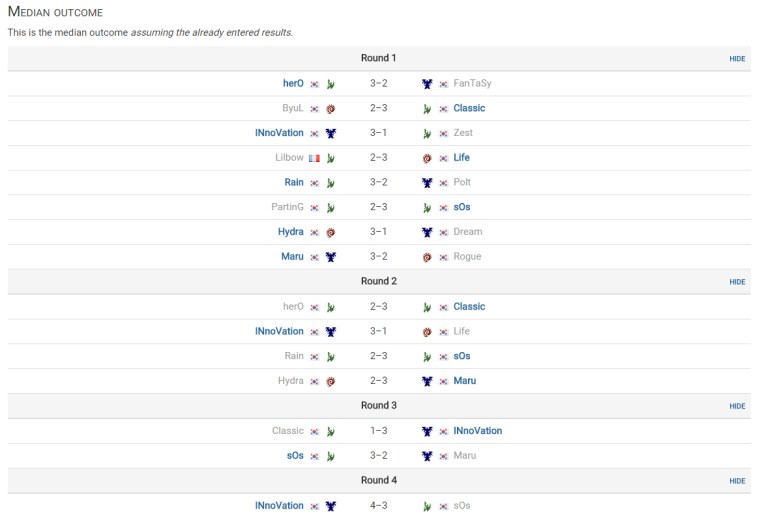
Task: Open Polt's player page
Action: 462,183
